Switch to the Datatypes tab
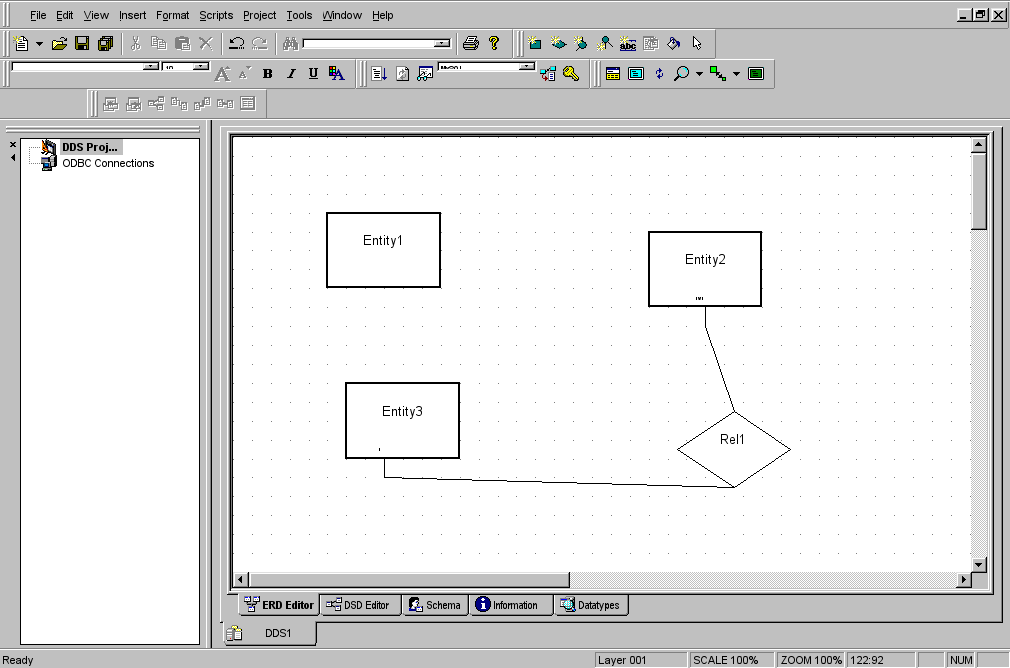This screenshot has height=668, width=1010. click(591, 605)
